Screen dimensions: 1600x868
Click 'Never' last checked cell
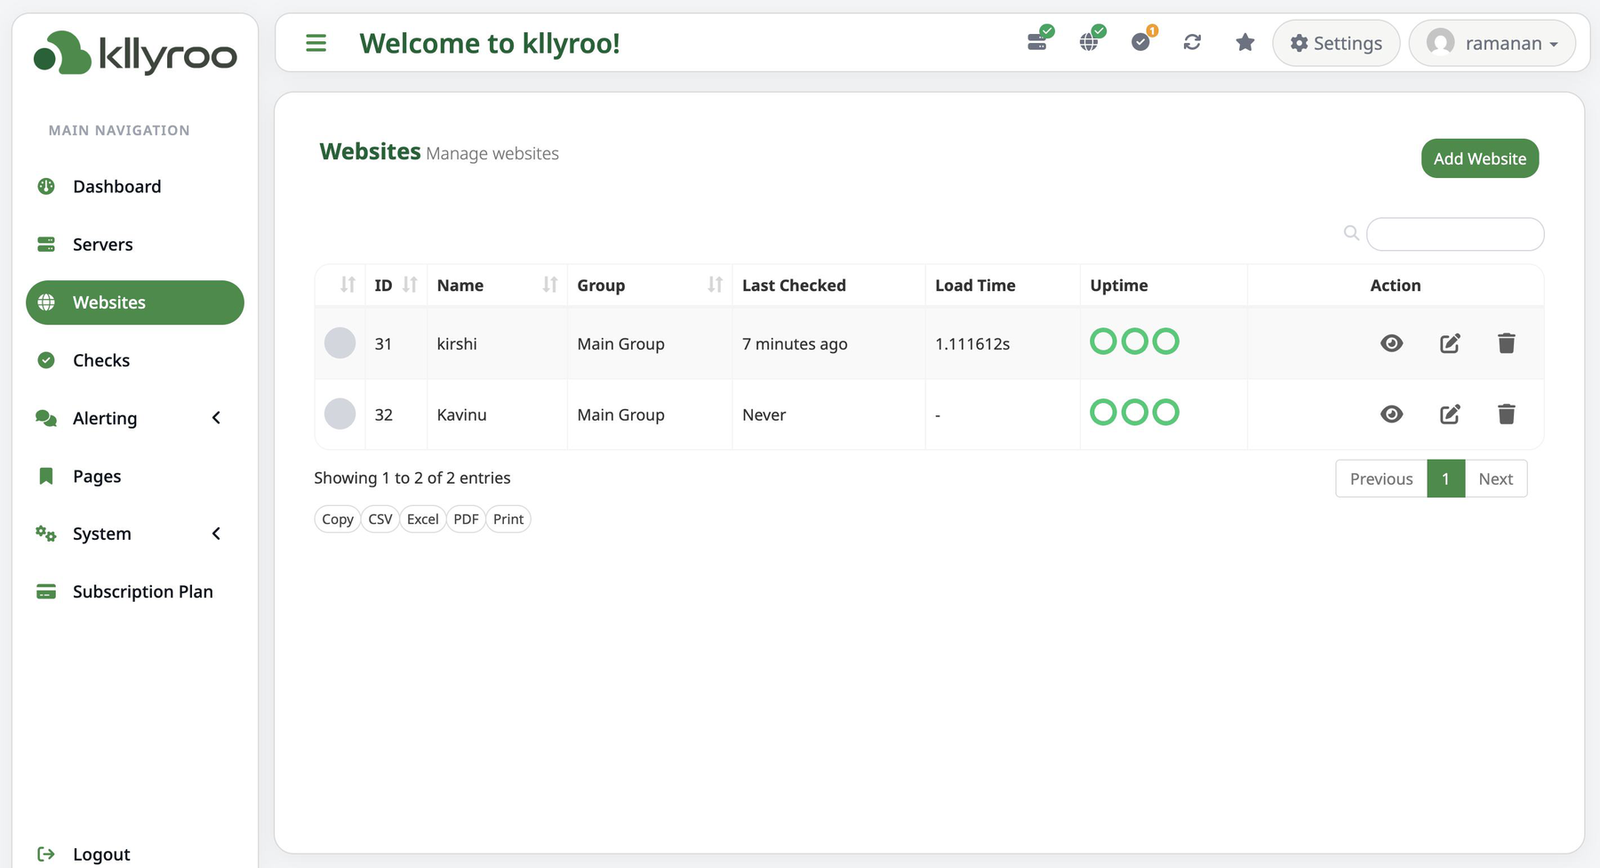[x=764, y=415]
